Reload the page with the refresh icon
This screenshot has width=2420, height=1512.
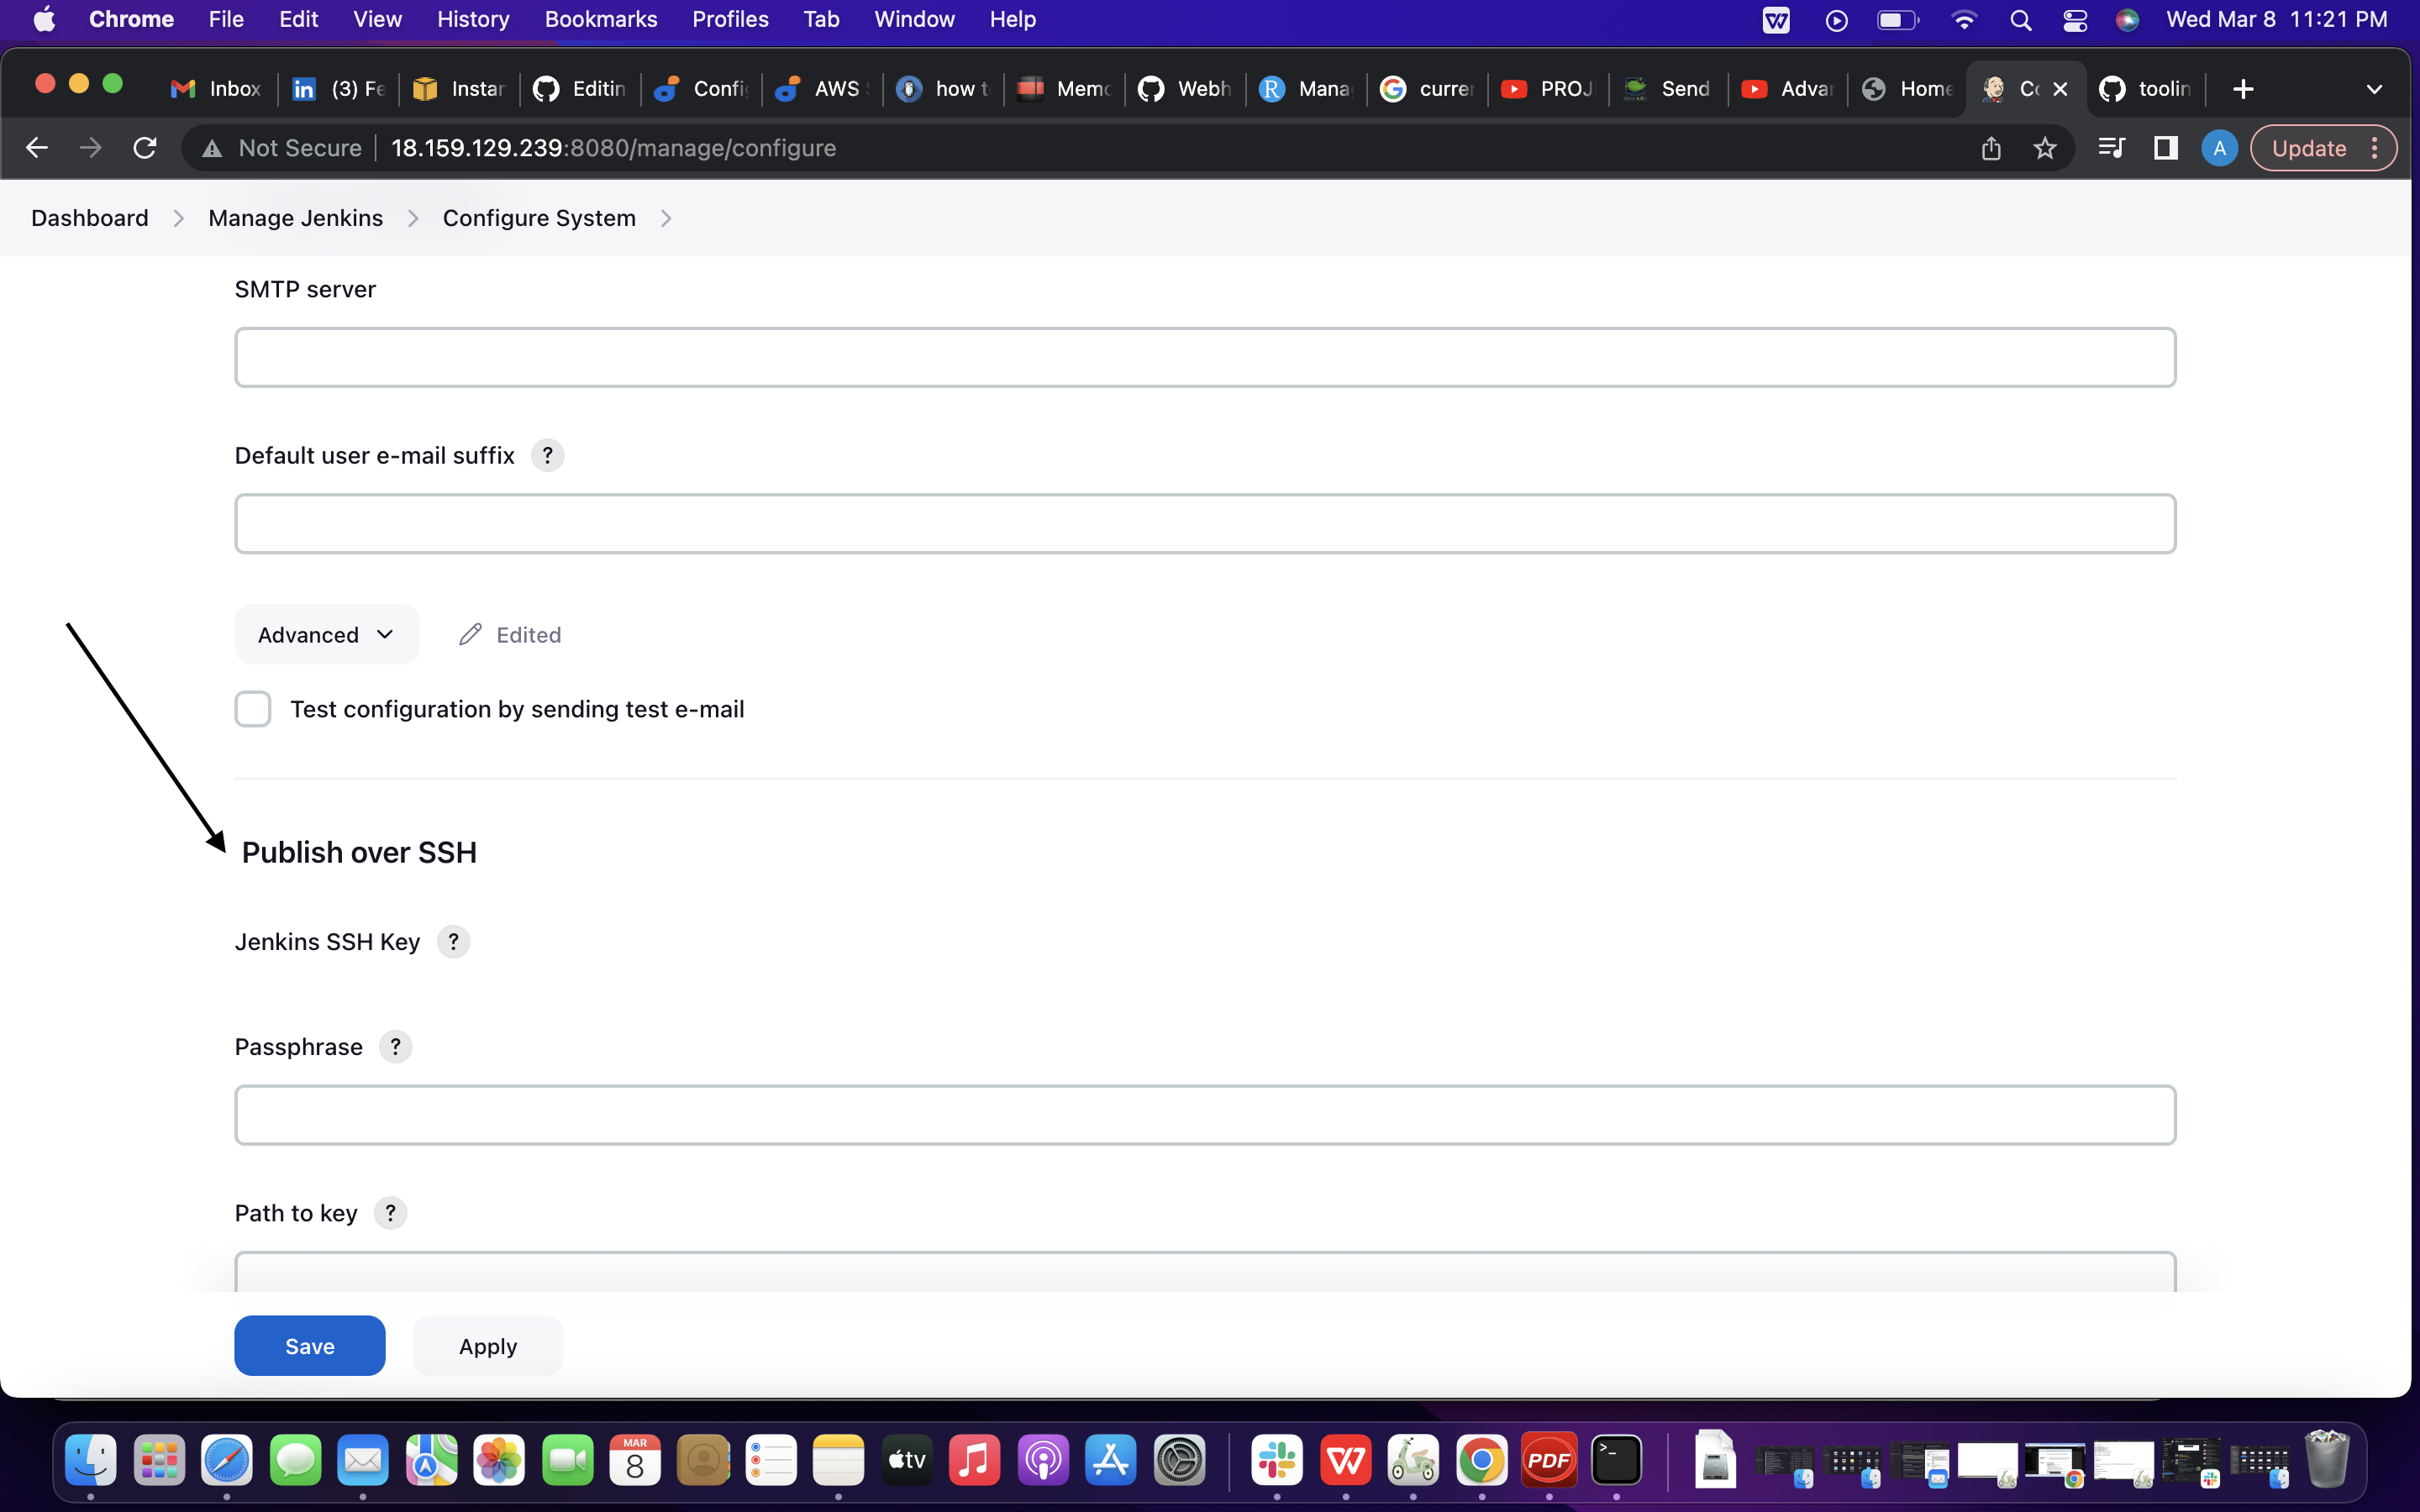(145, 147)
